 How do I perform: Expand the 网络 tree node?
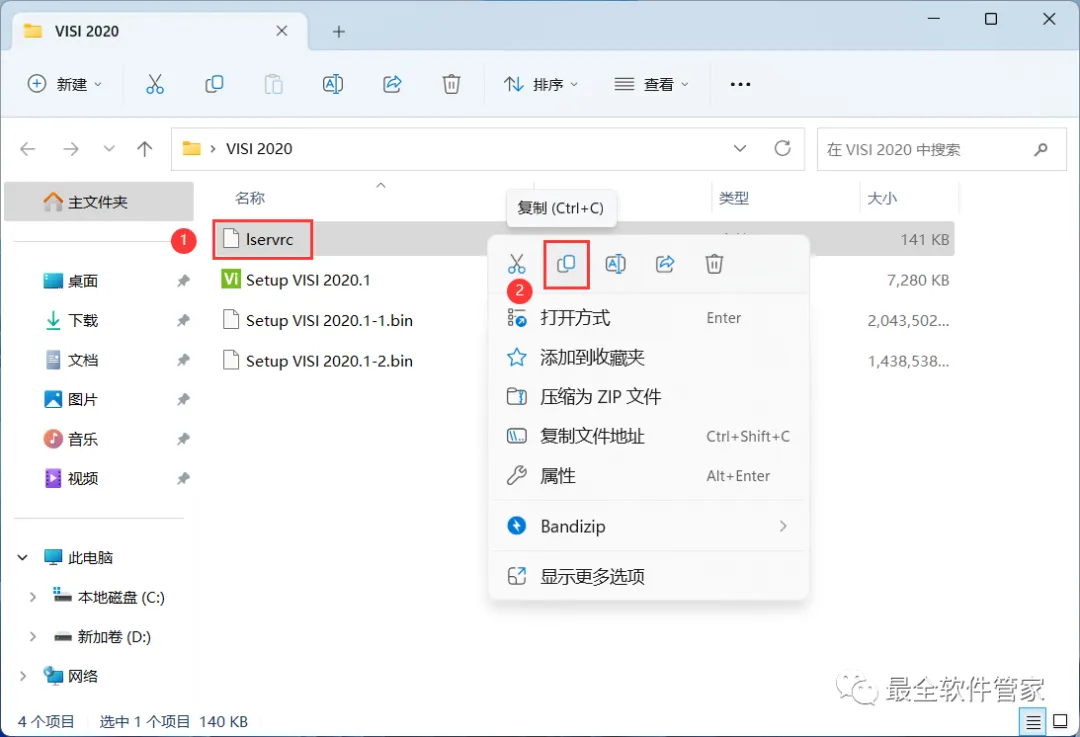[23, 676]
